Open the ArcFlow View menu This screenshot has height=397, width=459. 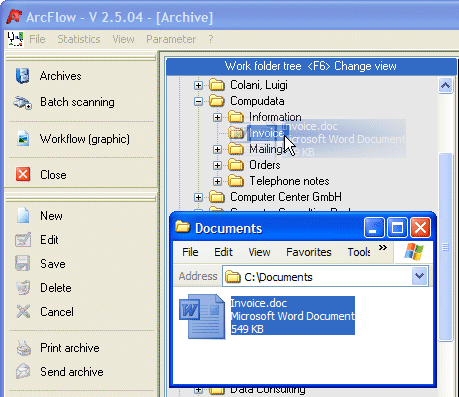pyautogui.click(x=123, y=39)
